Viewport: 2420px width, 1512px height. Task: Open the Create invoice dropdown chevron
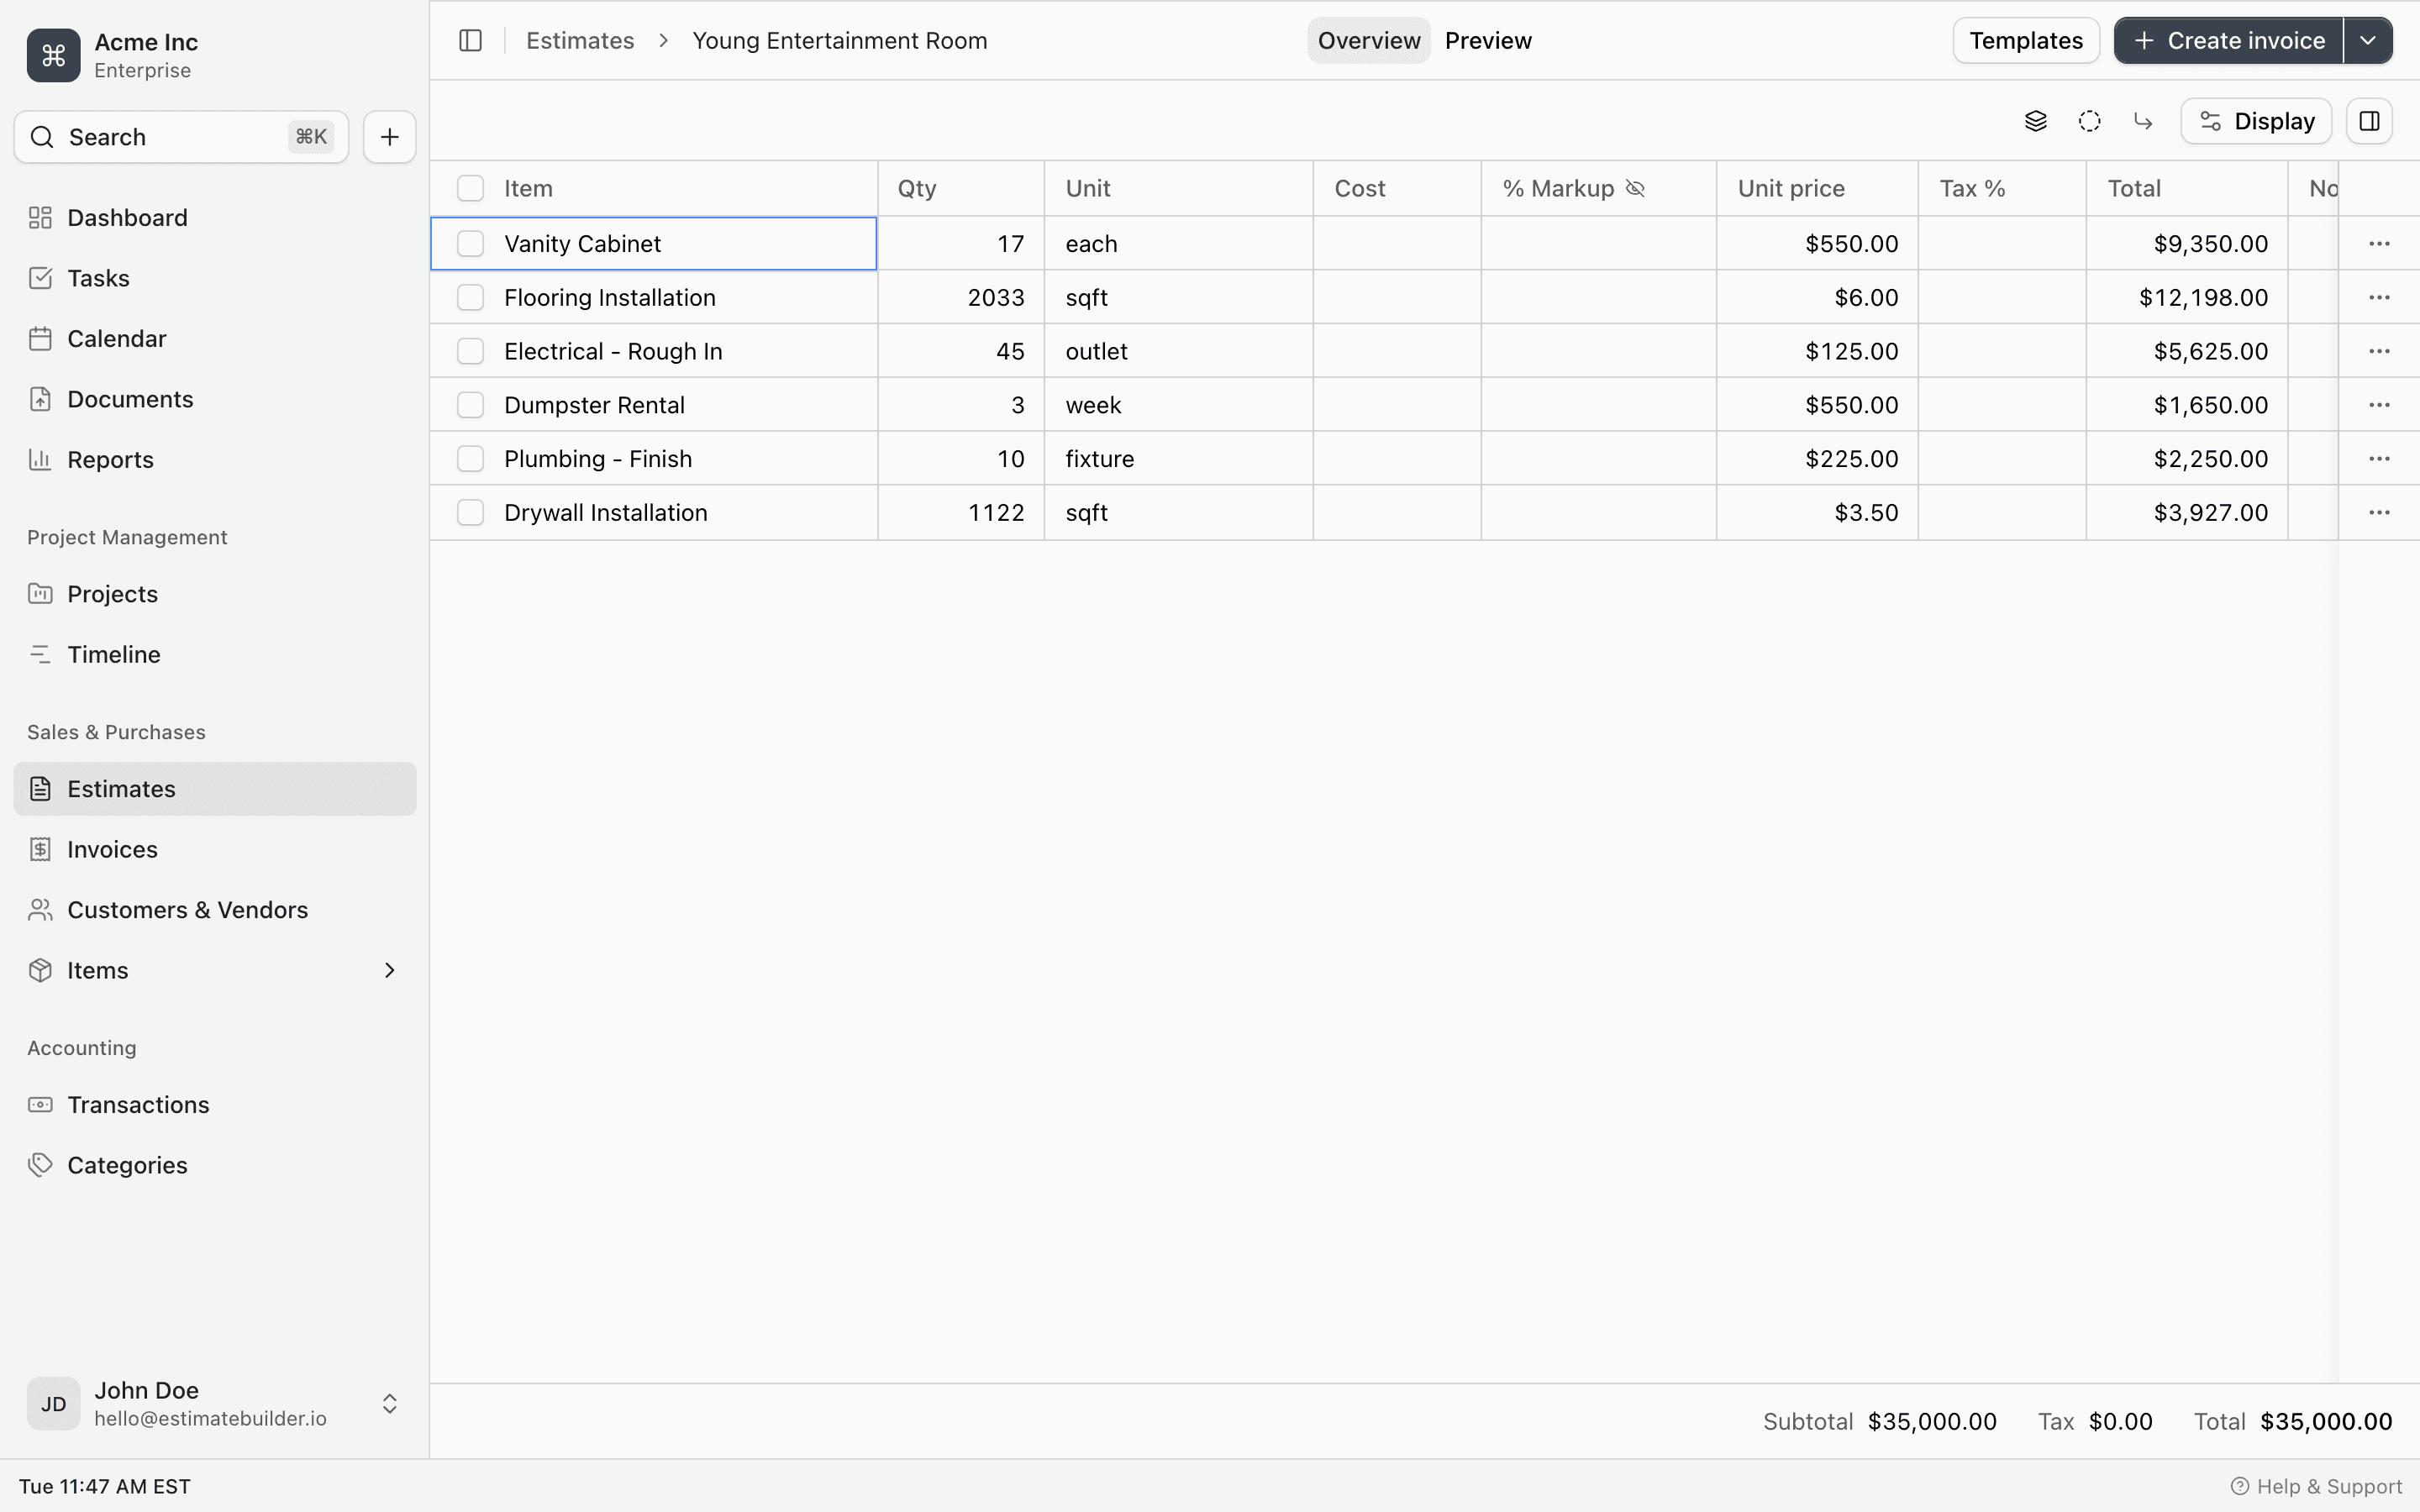point(2367,40)
